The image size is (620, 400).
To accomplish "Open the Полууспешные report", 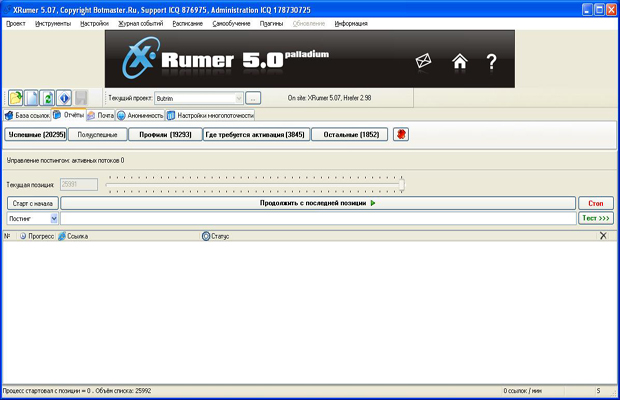I will coord(98,134).
